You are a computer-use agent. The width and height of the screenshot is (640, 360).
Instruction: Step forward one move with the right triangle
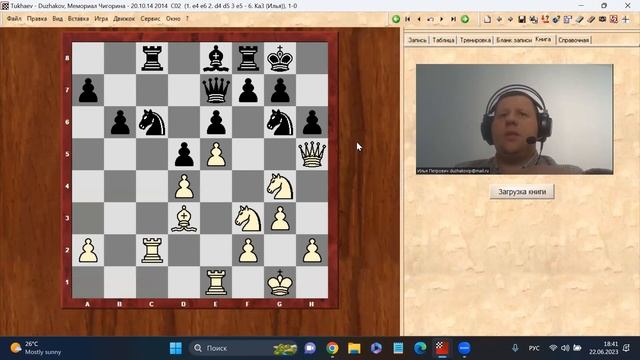pos(442,19)
